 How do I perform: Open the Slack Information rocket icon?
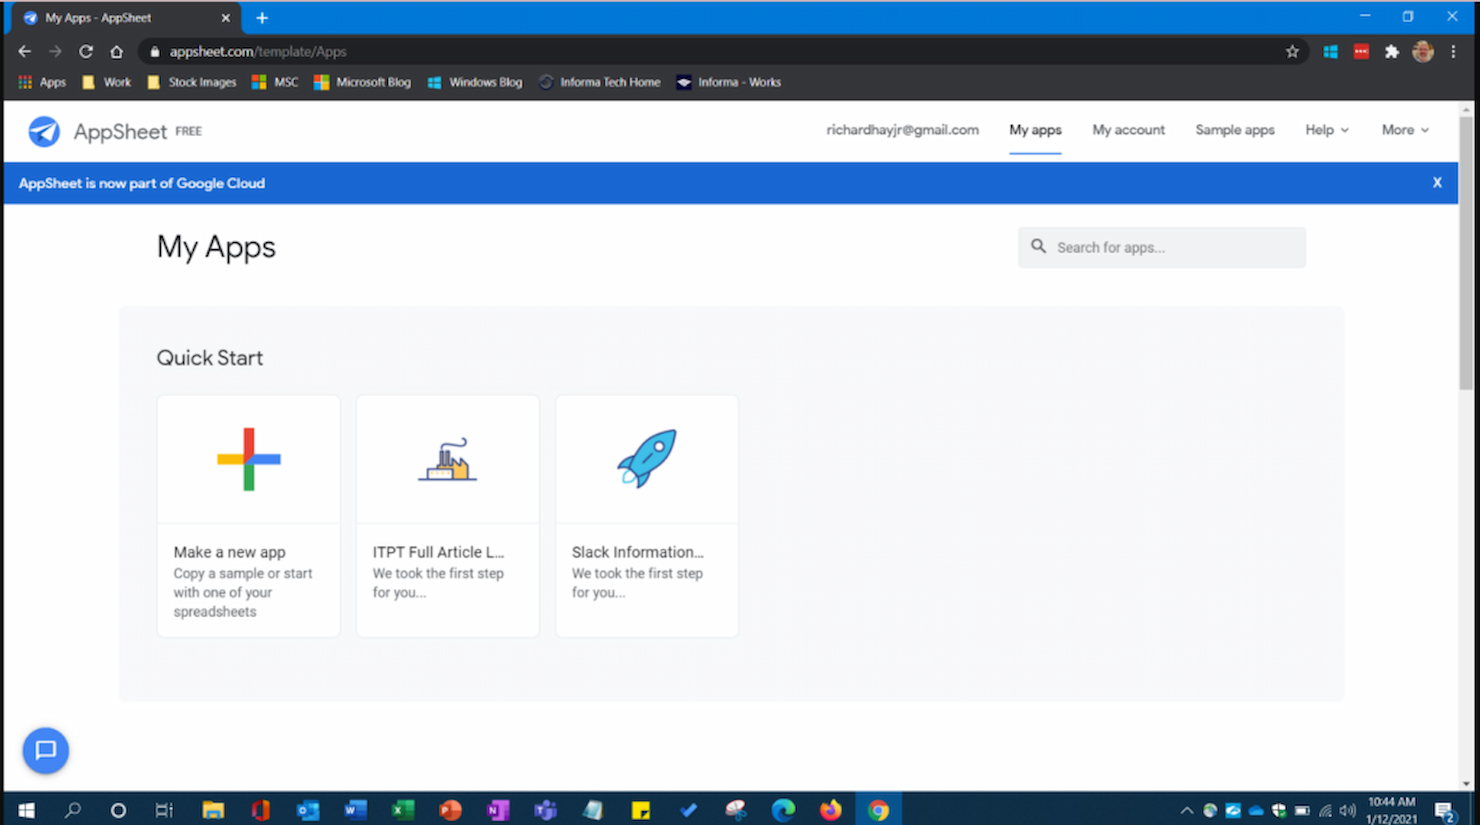pyautogui.click(x=646, y=459)
